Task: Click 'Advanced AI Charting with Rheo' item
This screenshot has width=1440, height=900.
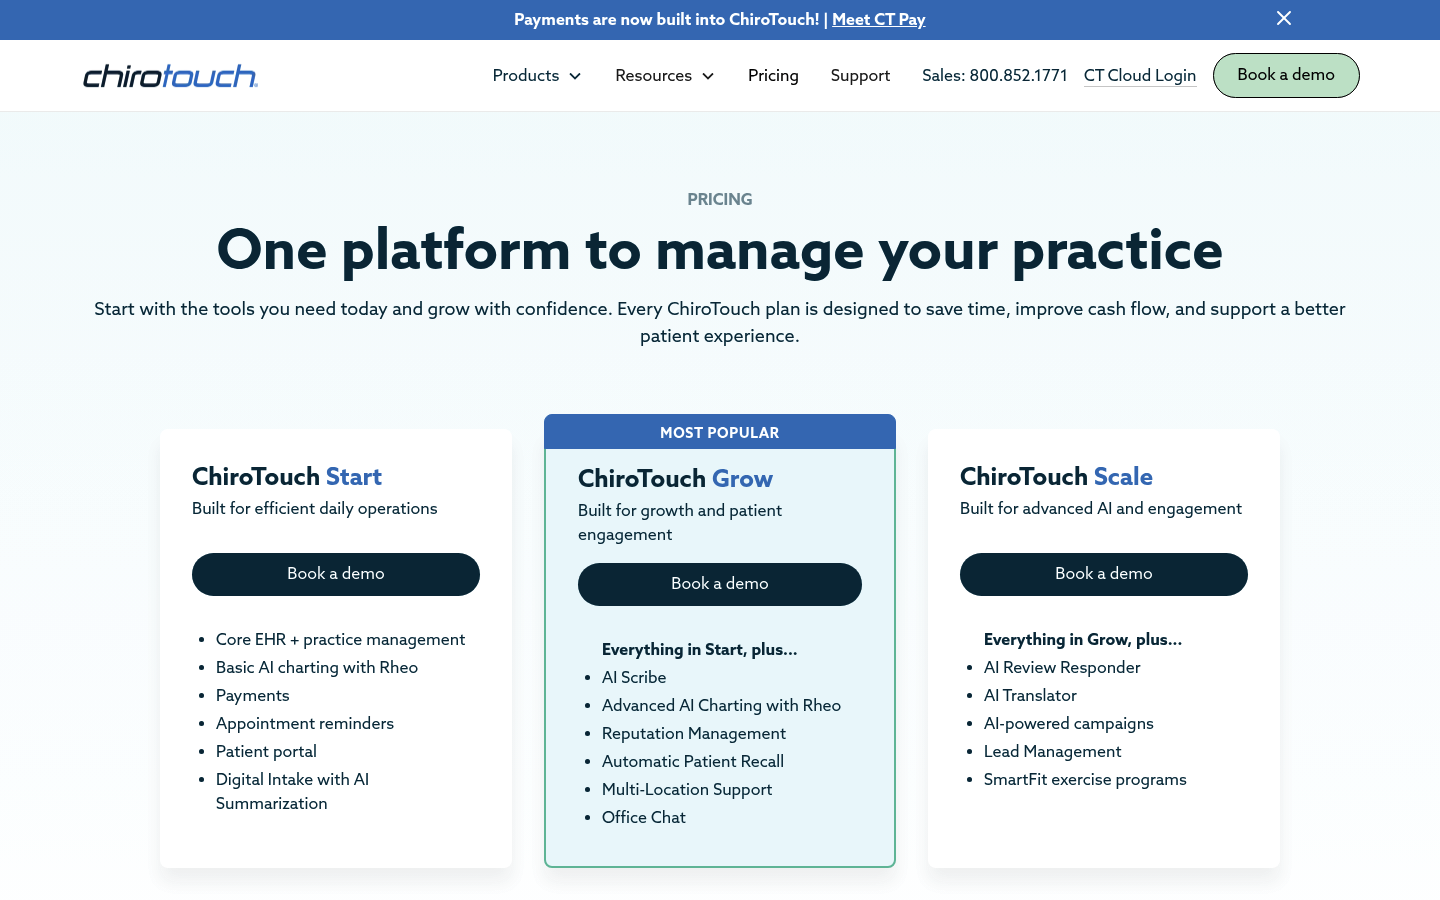Action: (x=721, y=705)
